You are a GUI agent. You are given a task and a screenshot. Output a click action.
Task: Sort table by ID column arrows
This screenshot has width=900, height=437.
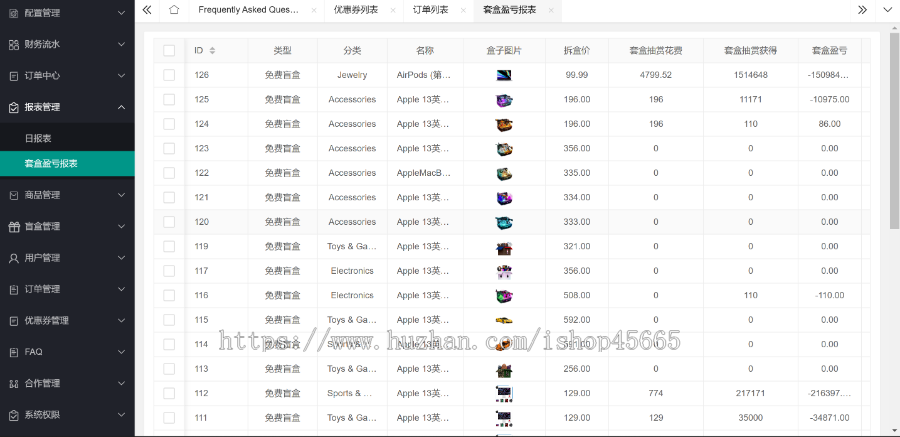pos(212,51)
